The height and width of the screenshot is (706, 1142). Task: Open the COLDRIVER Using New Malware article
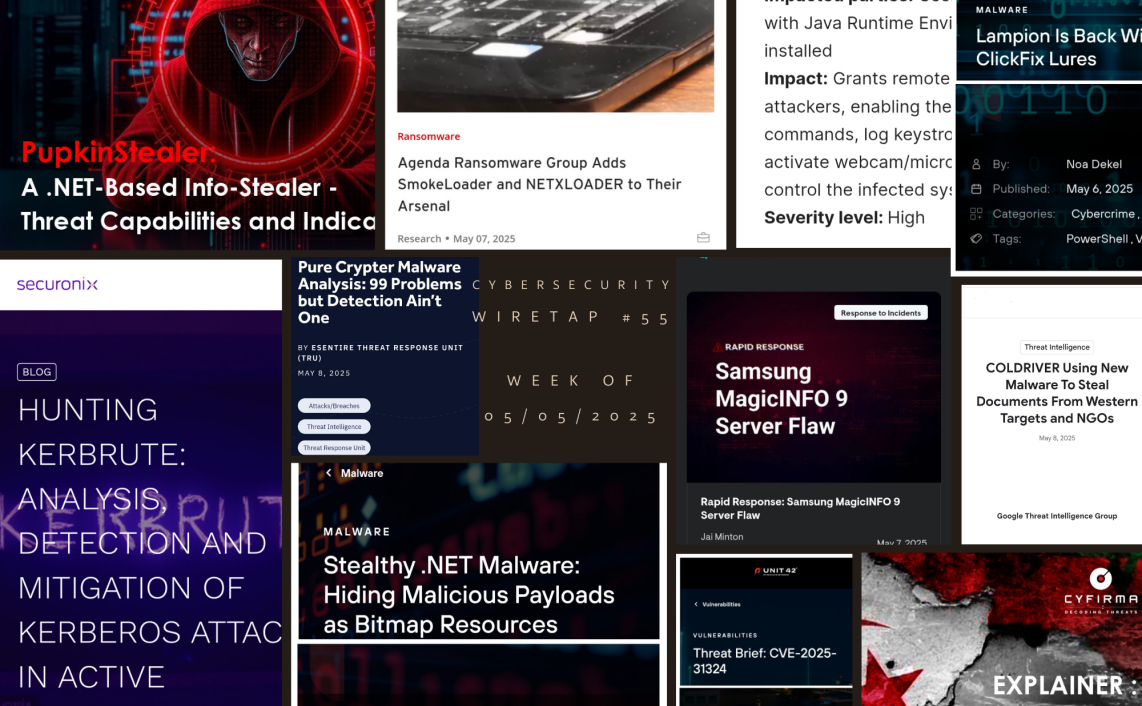click(1056, 393)
